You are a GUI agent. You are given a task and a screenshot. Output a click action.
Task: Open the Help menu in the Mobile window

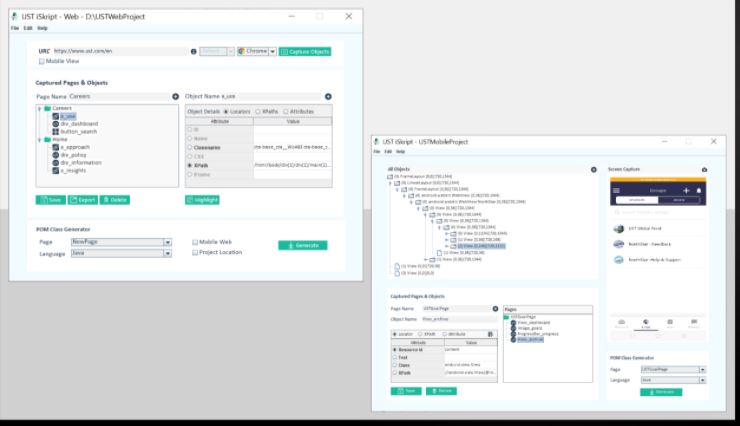click(x=400, y=152)
